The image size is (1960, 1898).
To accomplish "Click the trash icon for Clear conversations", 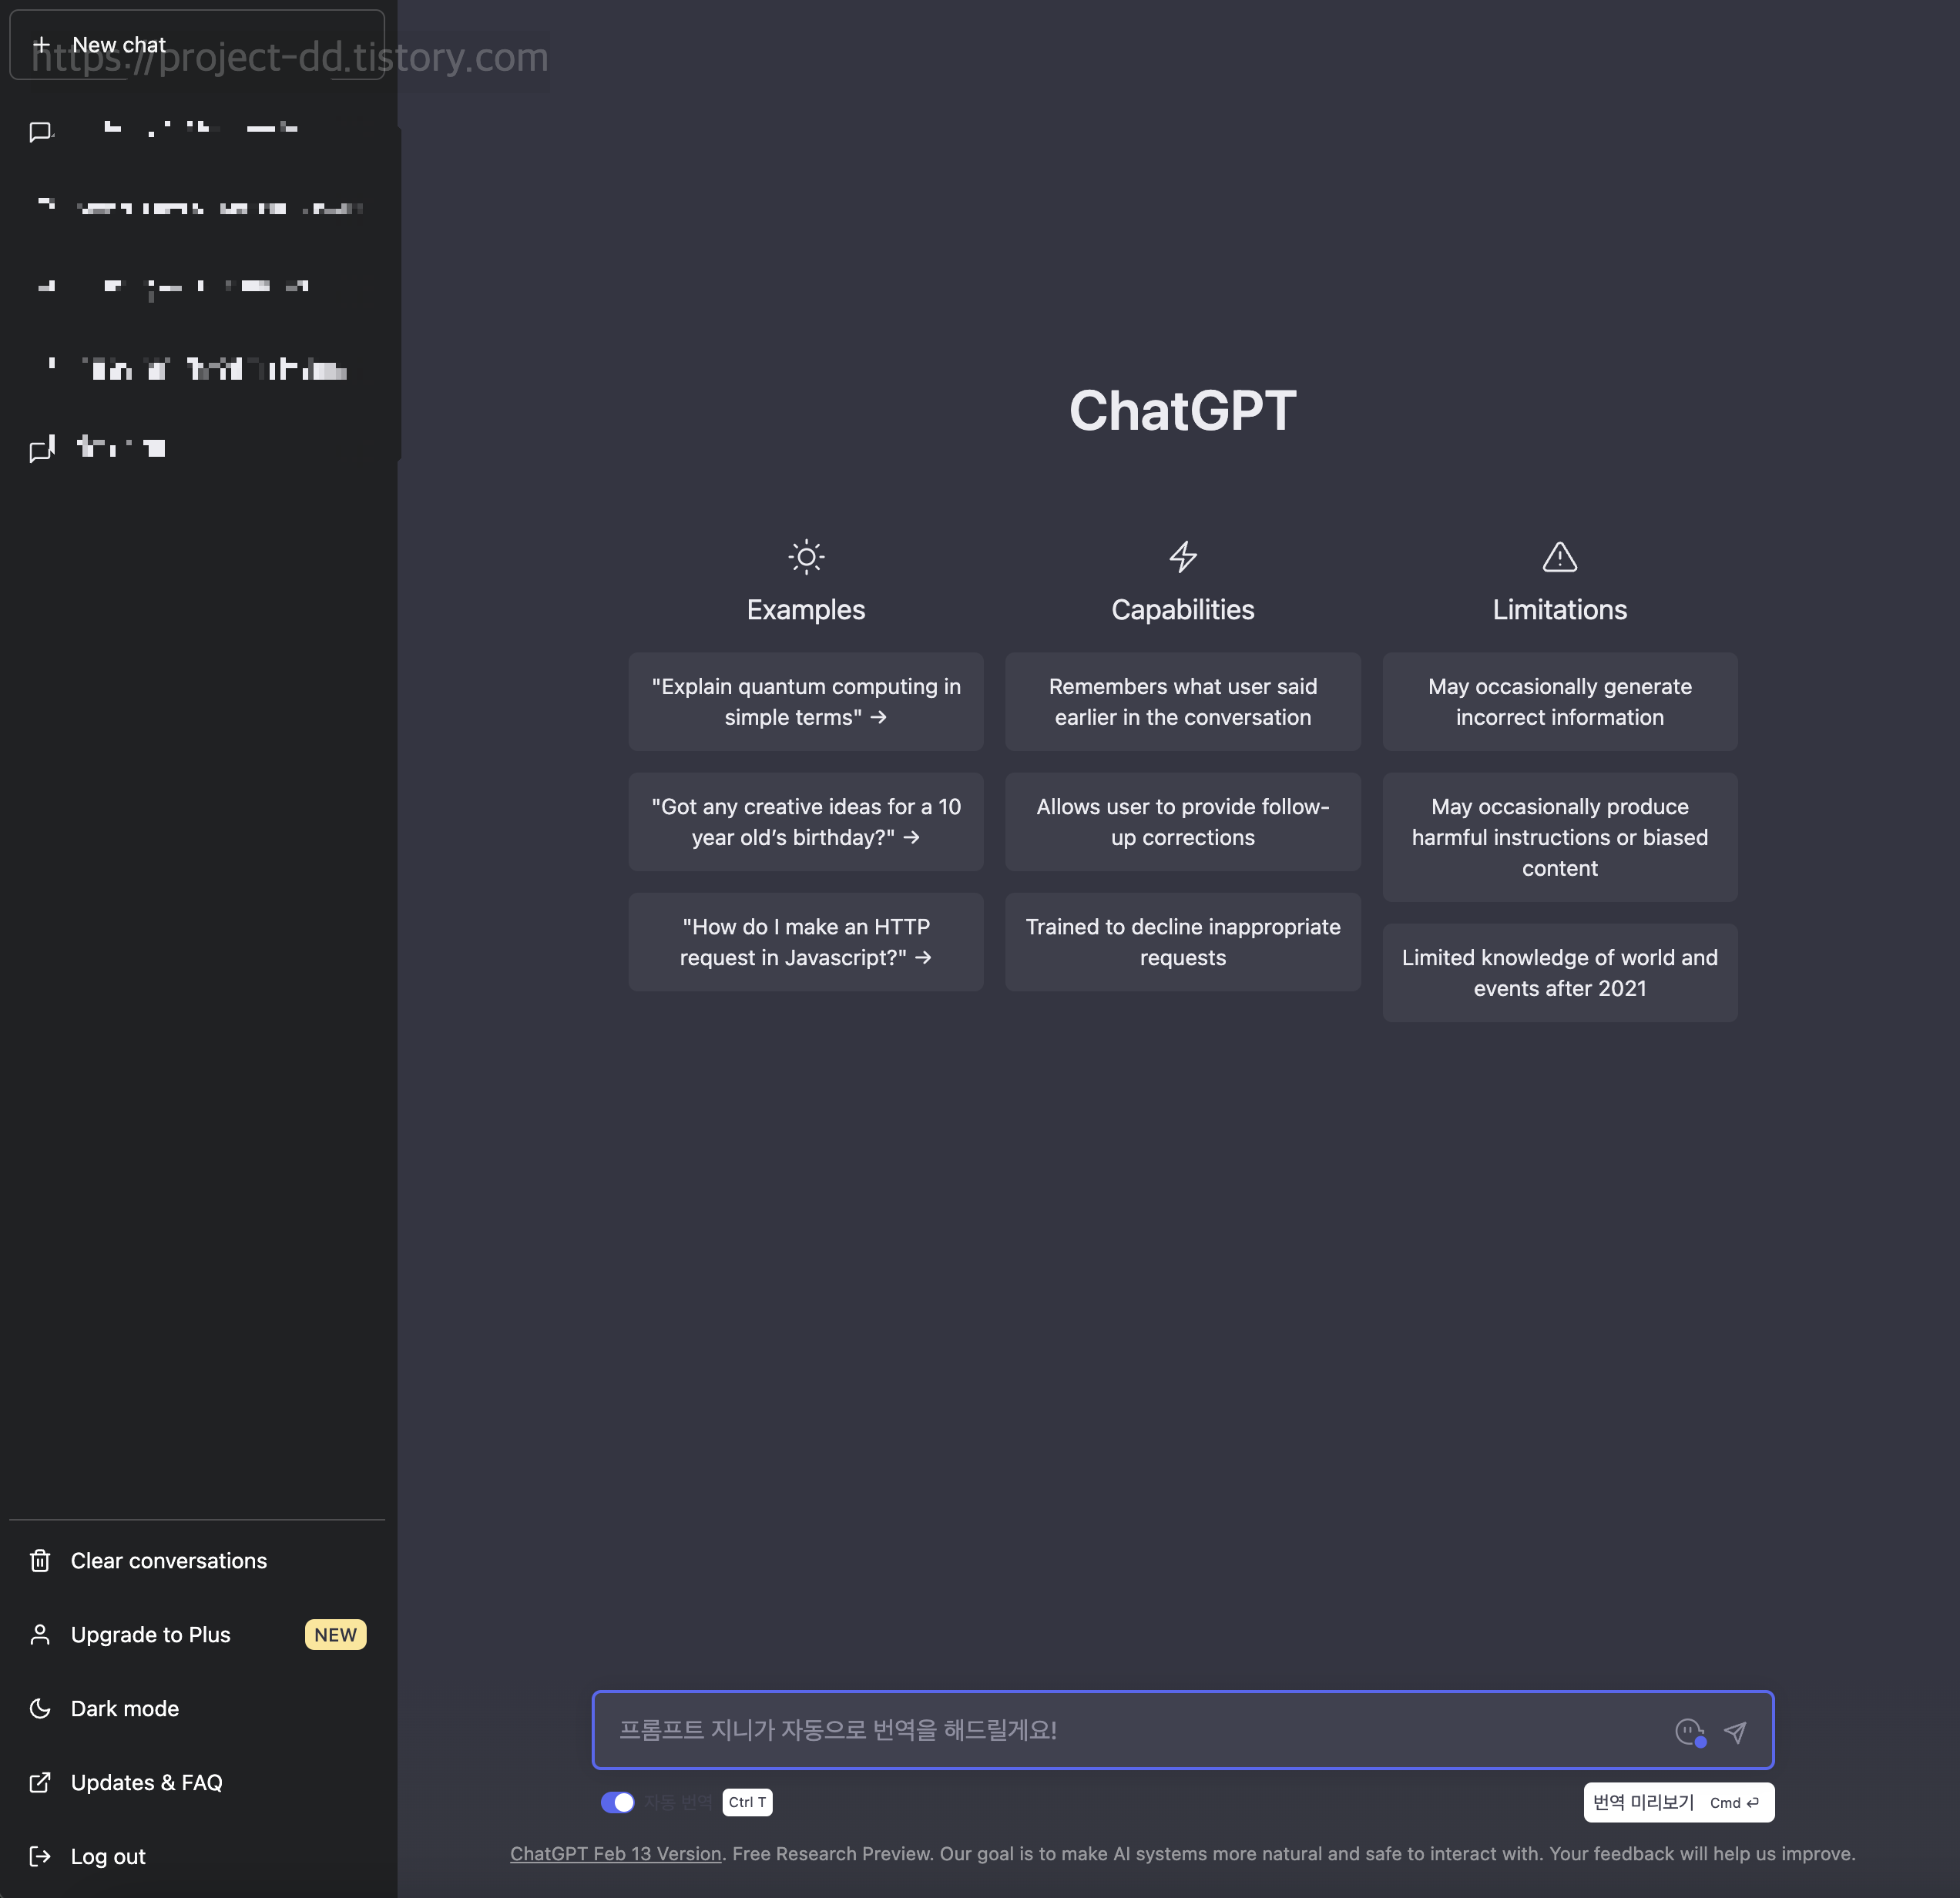I will pyautogui.click(x=40, y=1560).
